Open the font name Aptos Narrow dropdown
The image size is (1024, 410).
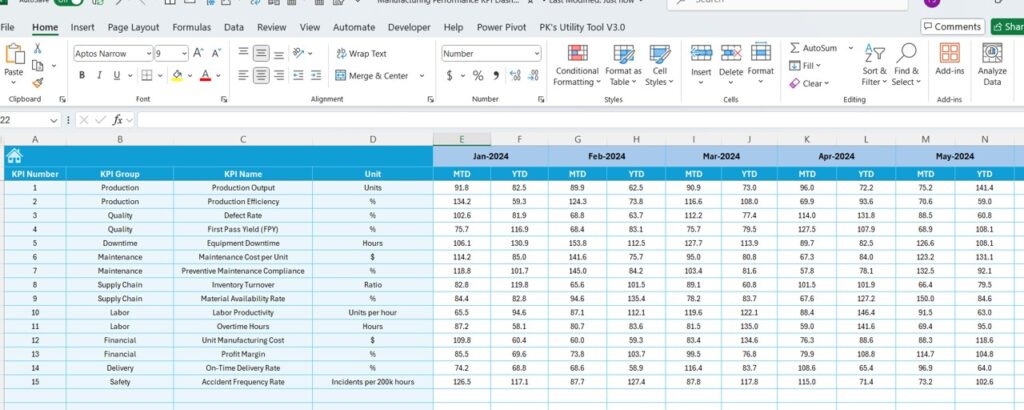tap(149, 54)
